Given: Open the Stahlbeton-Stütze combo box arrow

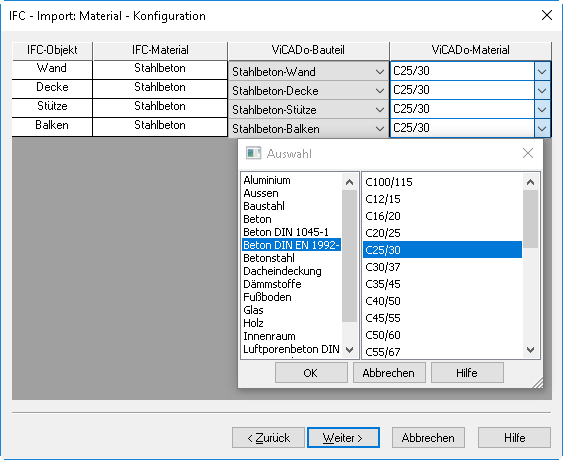Looking at the screenshot, I should click(380, 110).
